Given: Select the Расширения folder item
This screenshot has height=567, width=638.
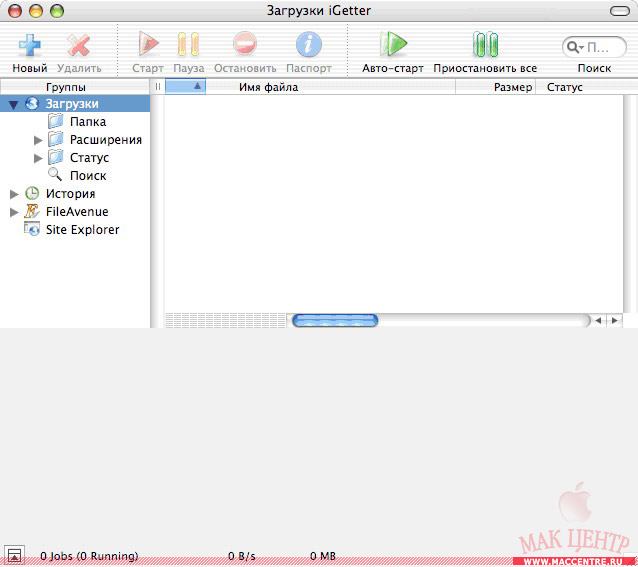Looking at the screenshot, I should [95, 140].
